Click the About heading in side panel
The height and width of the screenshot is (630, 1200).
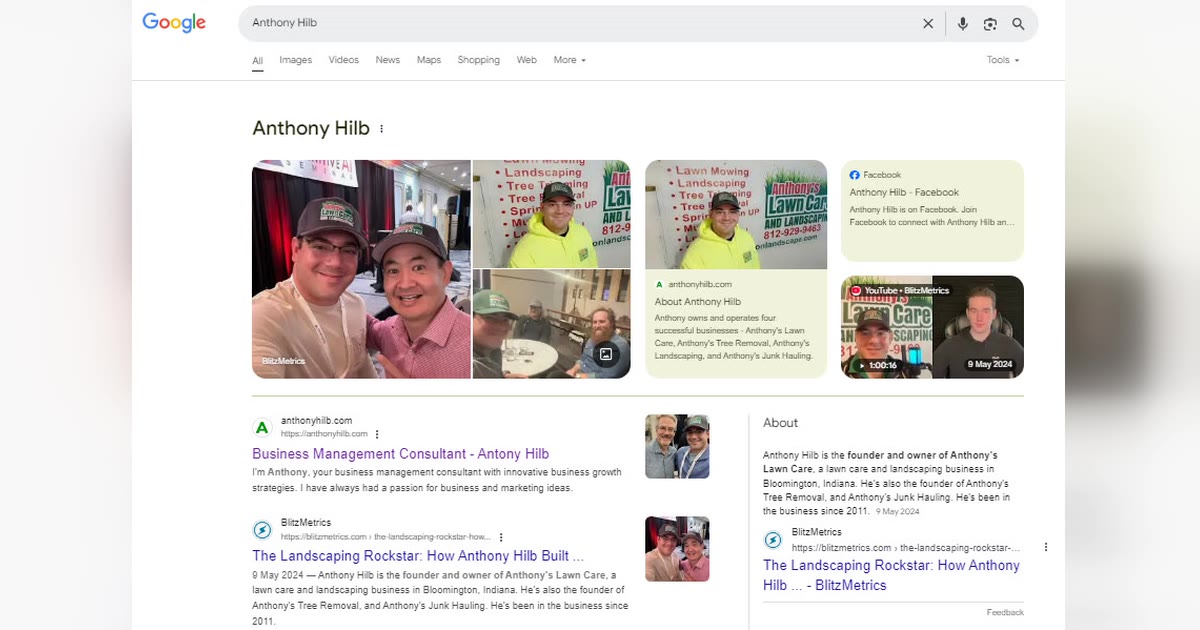click(x=780, y=423)
